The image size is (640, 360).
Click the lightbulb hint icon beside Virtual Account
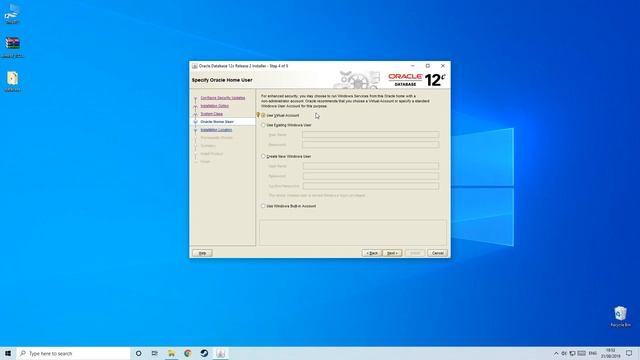pos(258,115)
